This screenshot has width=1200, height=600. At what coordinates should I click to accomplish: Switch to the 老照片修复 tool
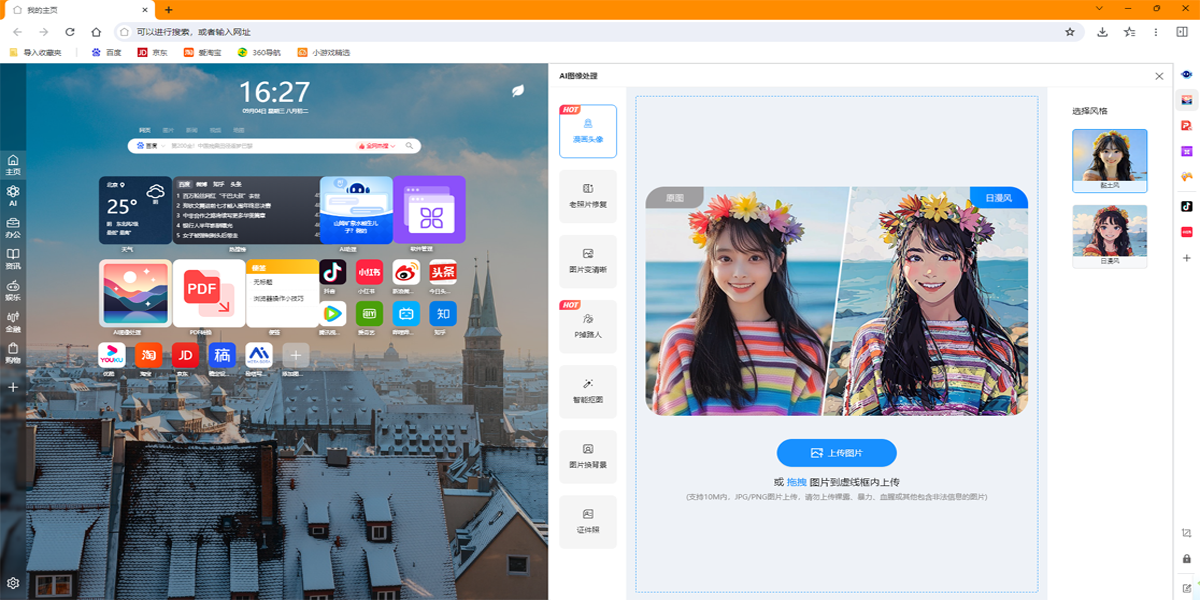(x=588, y=195)
